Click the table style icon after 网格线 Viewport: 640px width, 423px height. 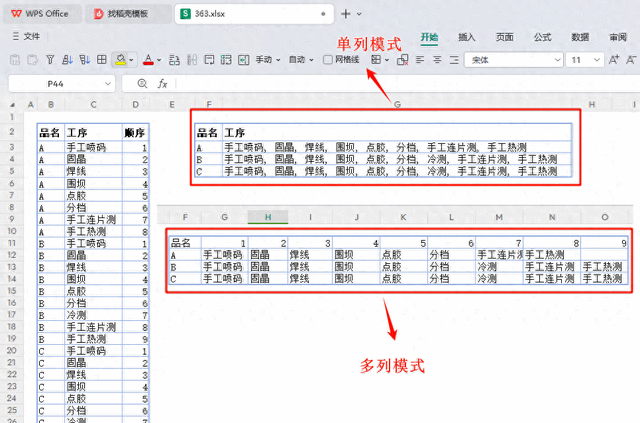pyautogui.click(x=376, y=60)
